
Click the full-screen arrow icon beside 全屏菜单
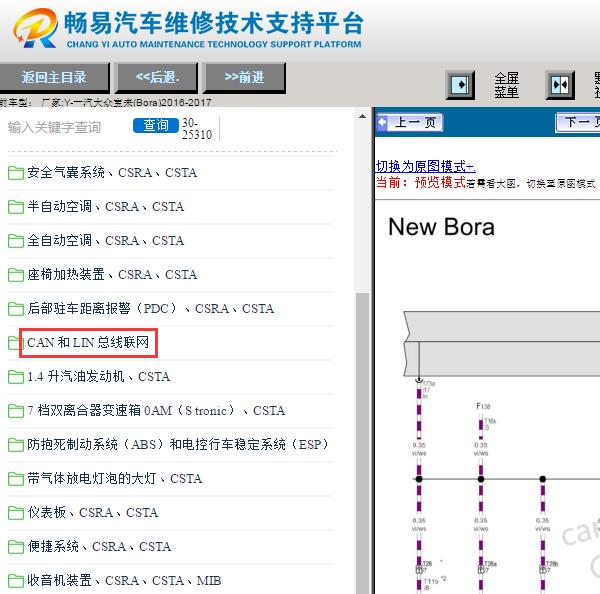click(x=460, y=85)
